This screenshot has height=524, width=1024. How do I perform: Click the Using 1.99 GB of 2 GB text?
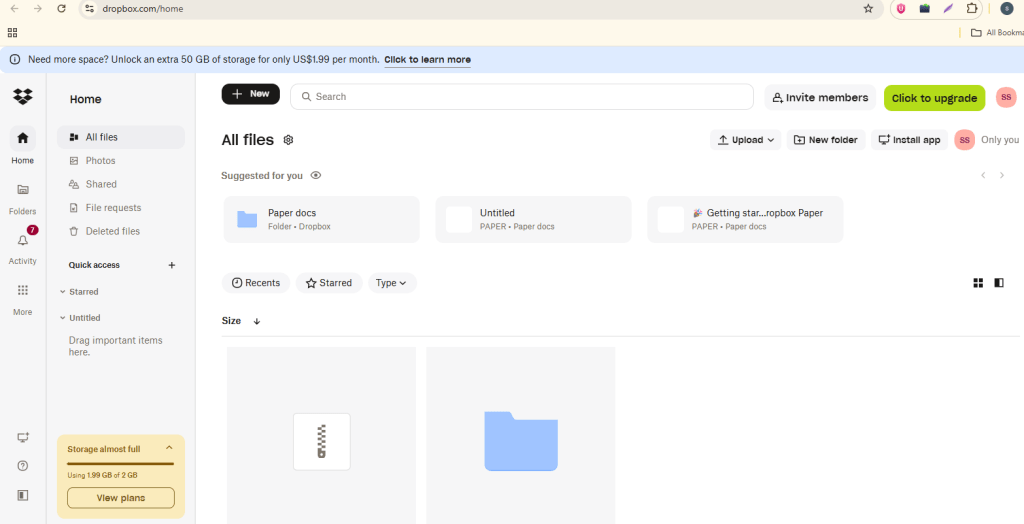[x=103, y=475]
